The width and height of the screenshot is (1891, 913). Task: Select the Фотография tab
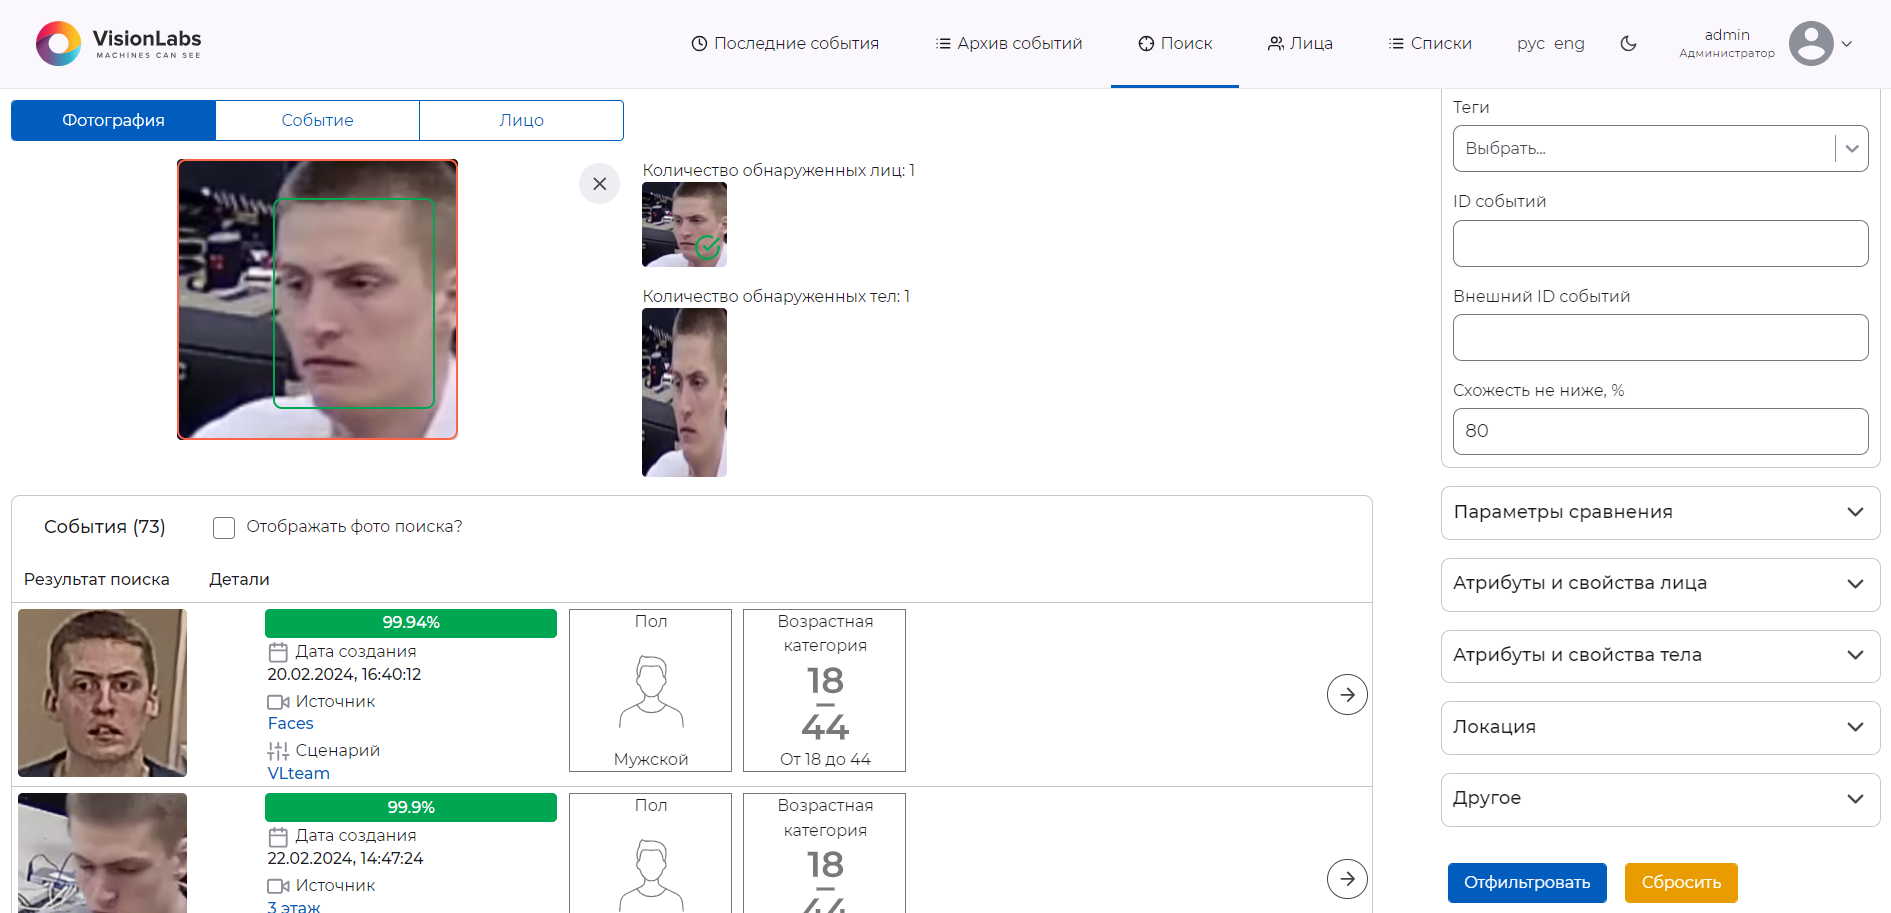point(113,120)
